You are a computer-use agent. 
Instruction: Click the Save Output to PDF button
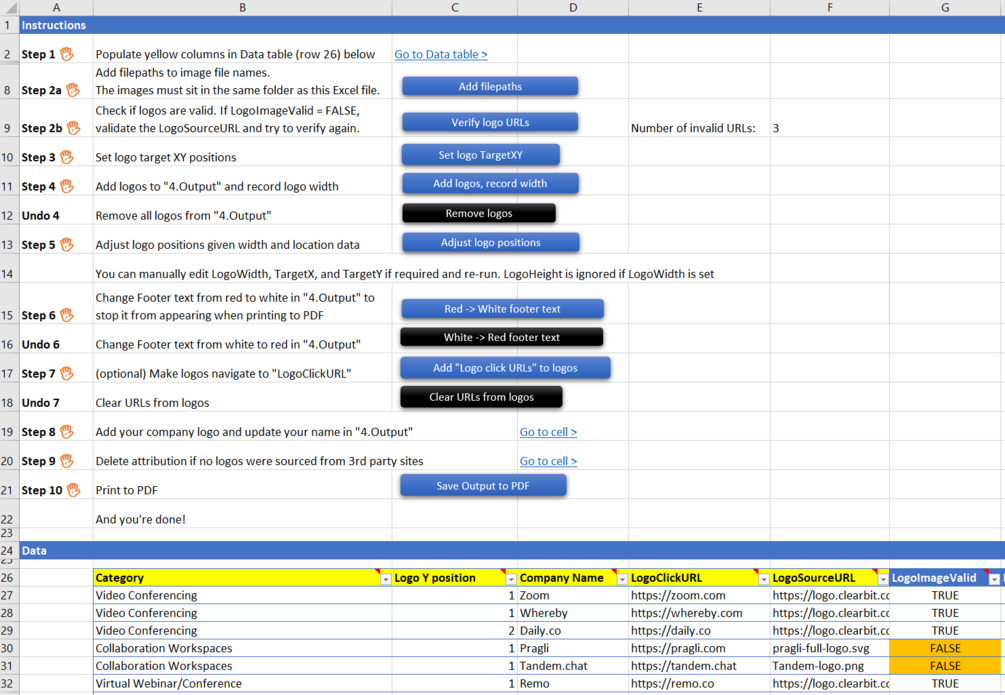click(x=483, y=486)
